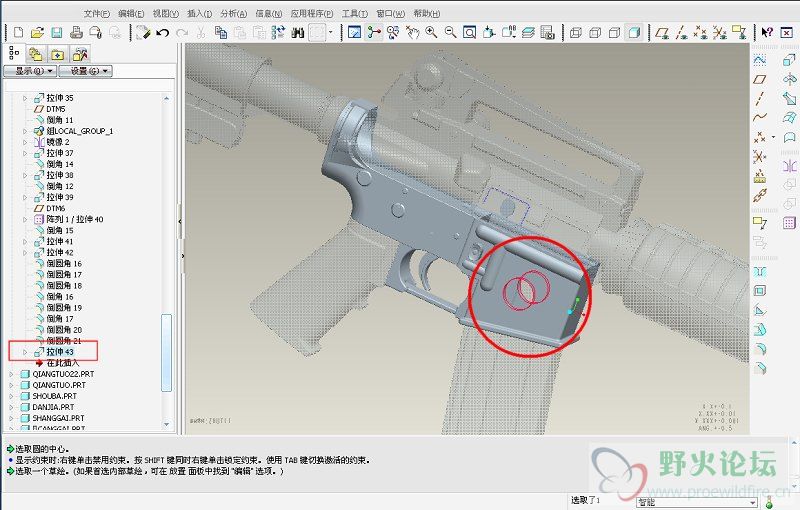Switch to No Hidden display

(x=614, y=33)
